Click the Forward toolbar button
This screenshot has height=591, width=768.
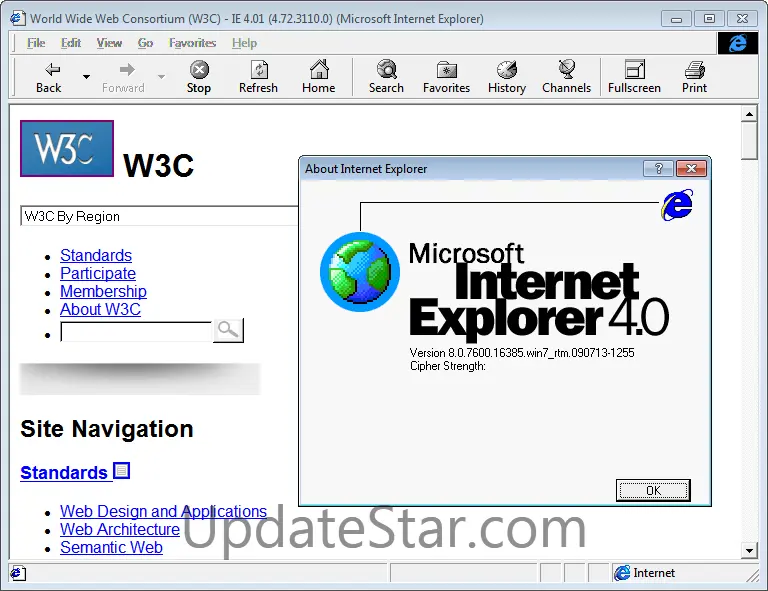point(123,77)
